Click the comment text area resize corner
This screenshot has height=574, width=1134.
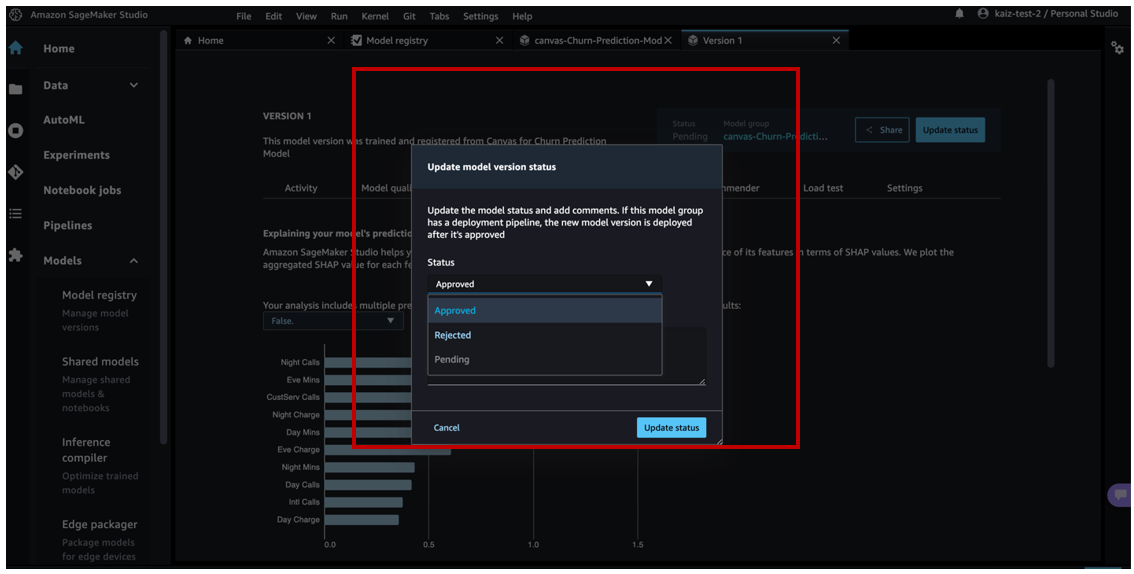pyautogui.click(x=702, y=381)
